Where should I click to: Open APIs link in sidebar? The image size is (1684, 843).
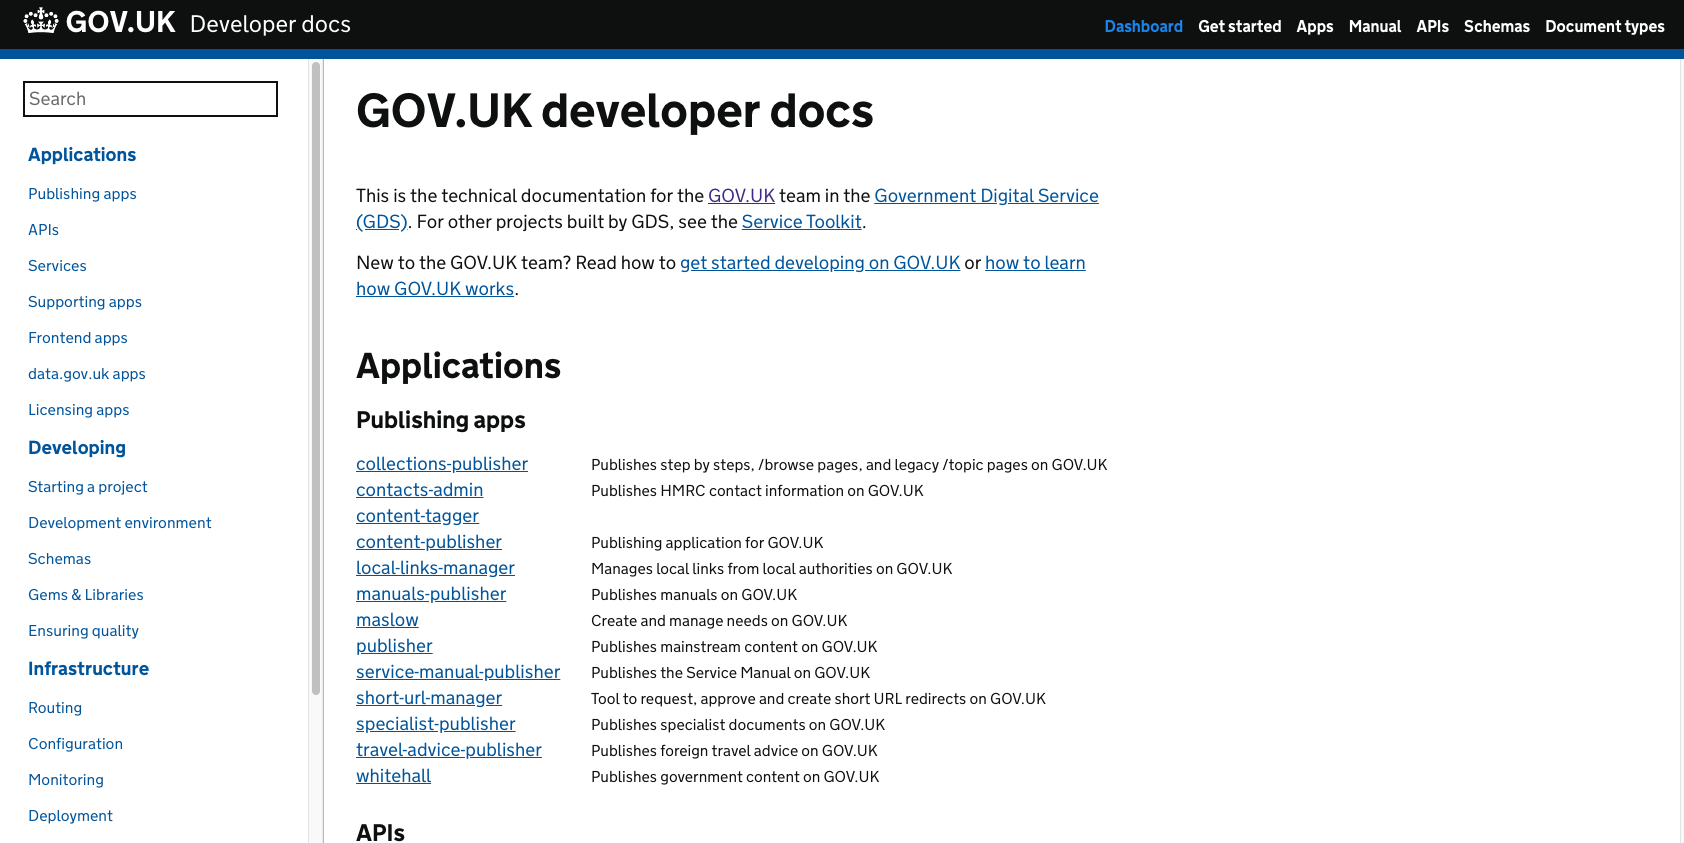[43, 230]
